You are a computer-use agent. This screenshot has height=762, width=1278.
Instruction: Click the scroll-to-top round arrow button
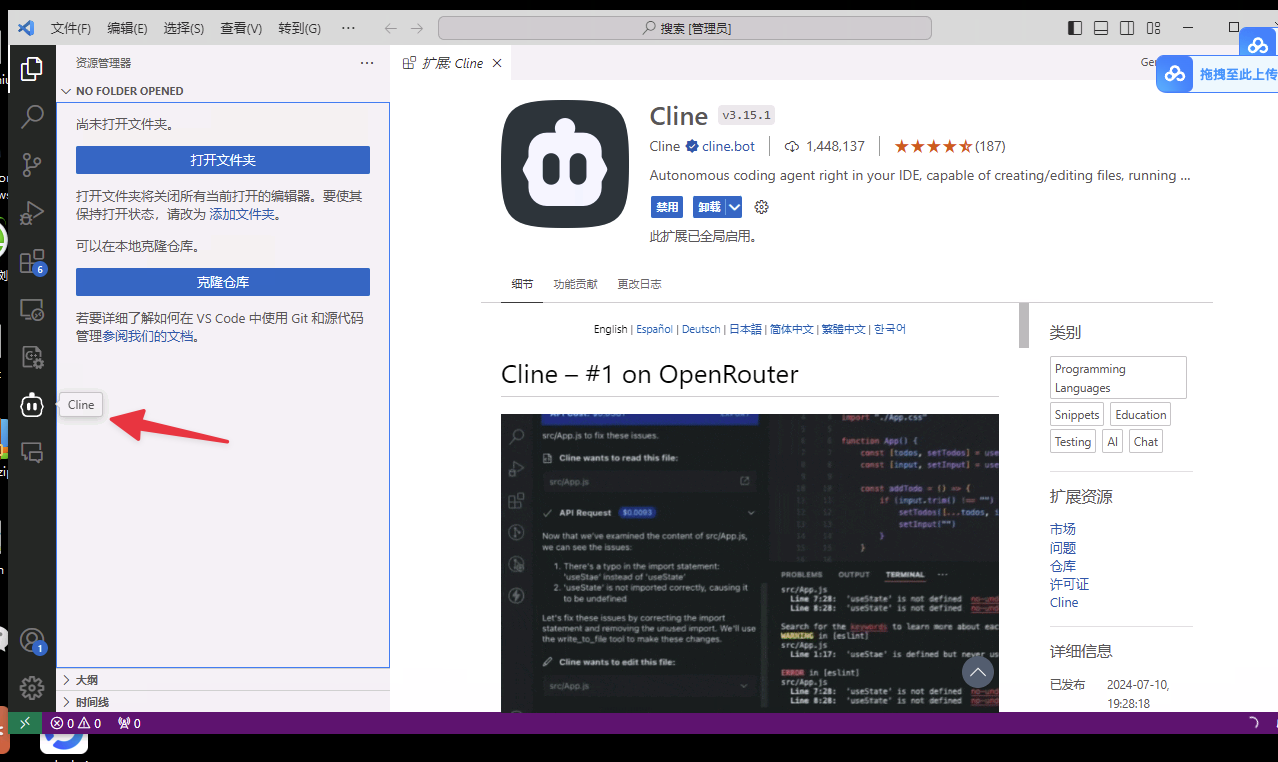tap(977, 672)
